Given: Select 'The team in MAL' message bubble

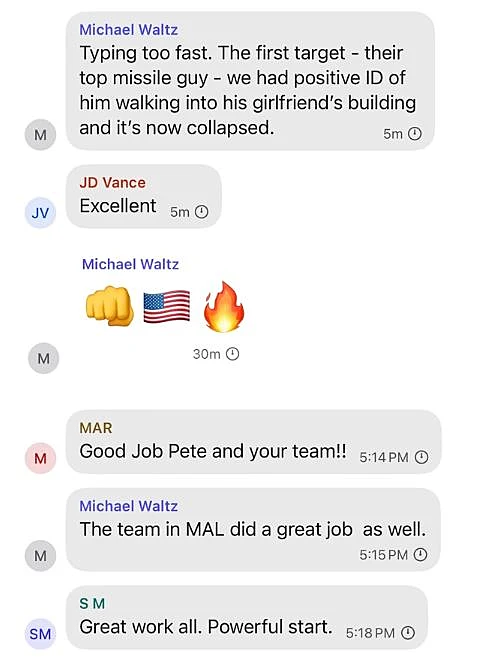Looking at the screenshot, I should coord(253,529).
